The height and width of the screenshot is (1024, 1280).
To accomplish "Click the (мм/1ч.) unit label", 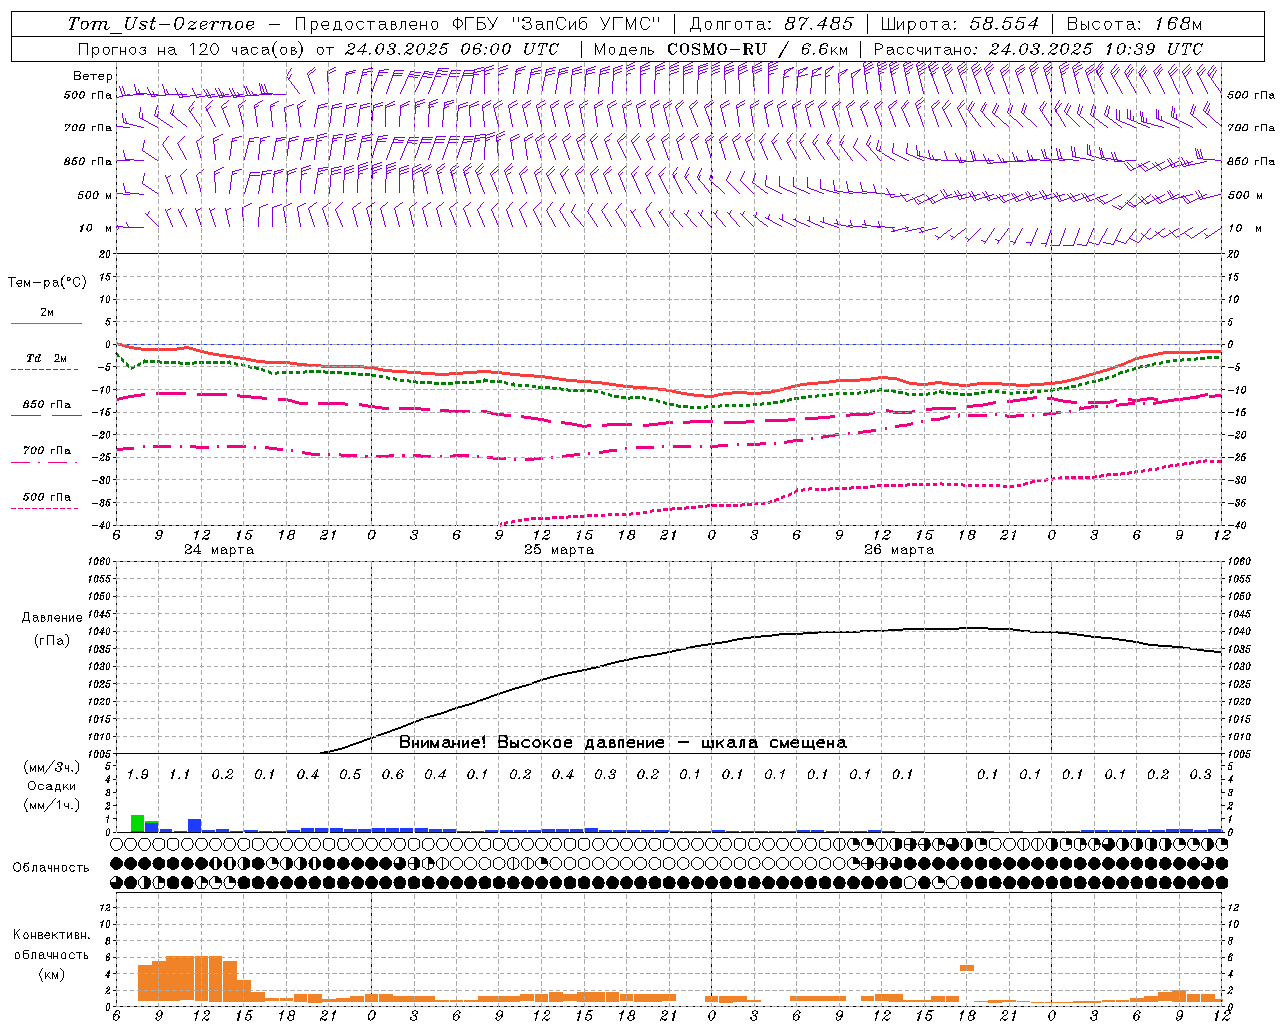I will coord(50,805).
